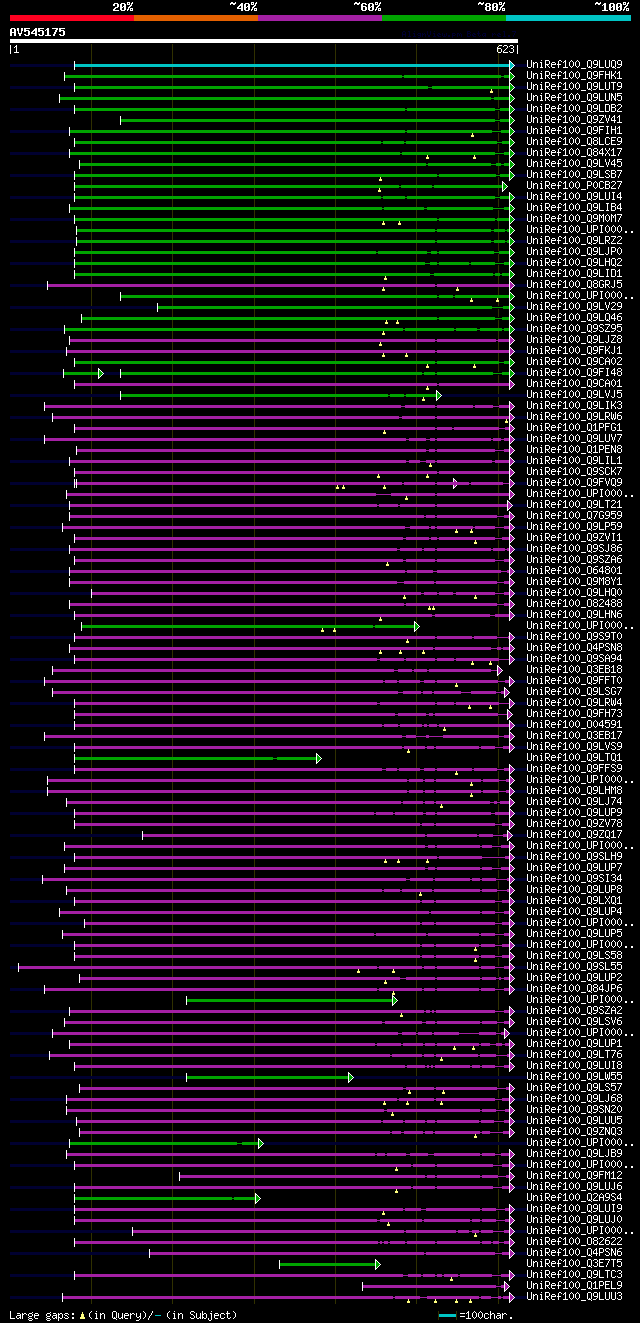This screenshot has width=640, height=1323.
Task: Open the UniRef100_O04591 entry
Action: click(575, 725)
